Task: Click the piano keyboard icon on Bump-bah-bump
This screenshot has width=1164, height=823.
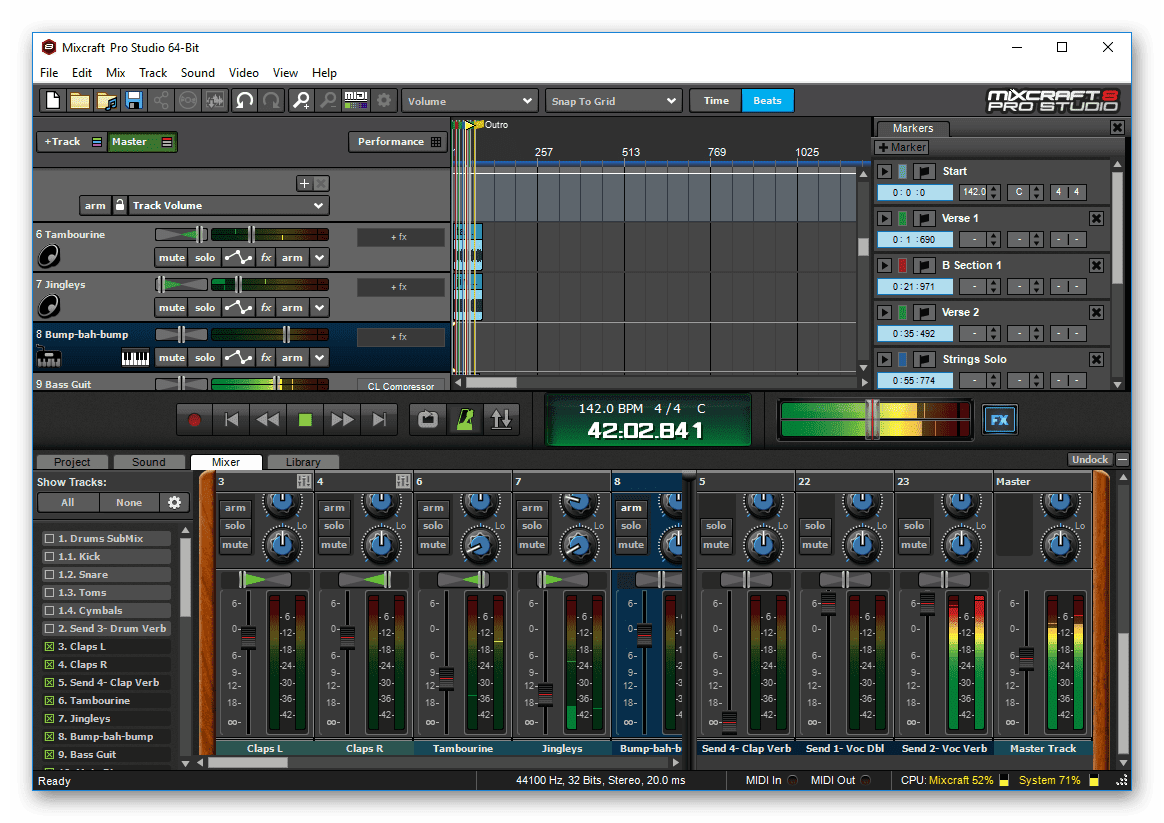Action: tap(135, 358)
